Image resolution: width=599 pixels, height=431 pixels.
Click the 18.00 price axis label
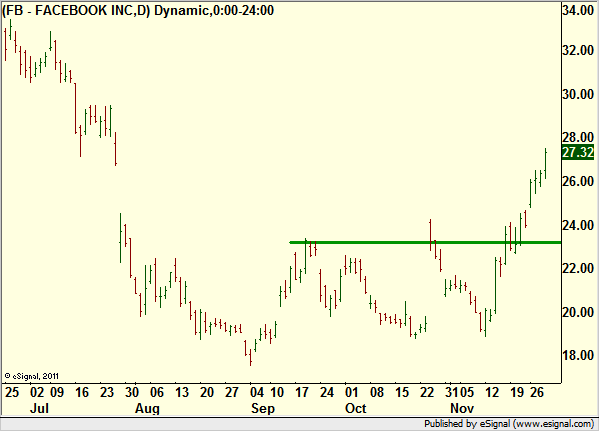click(578, 355)
